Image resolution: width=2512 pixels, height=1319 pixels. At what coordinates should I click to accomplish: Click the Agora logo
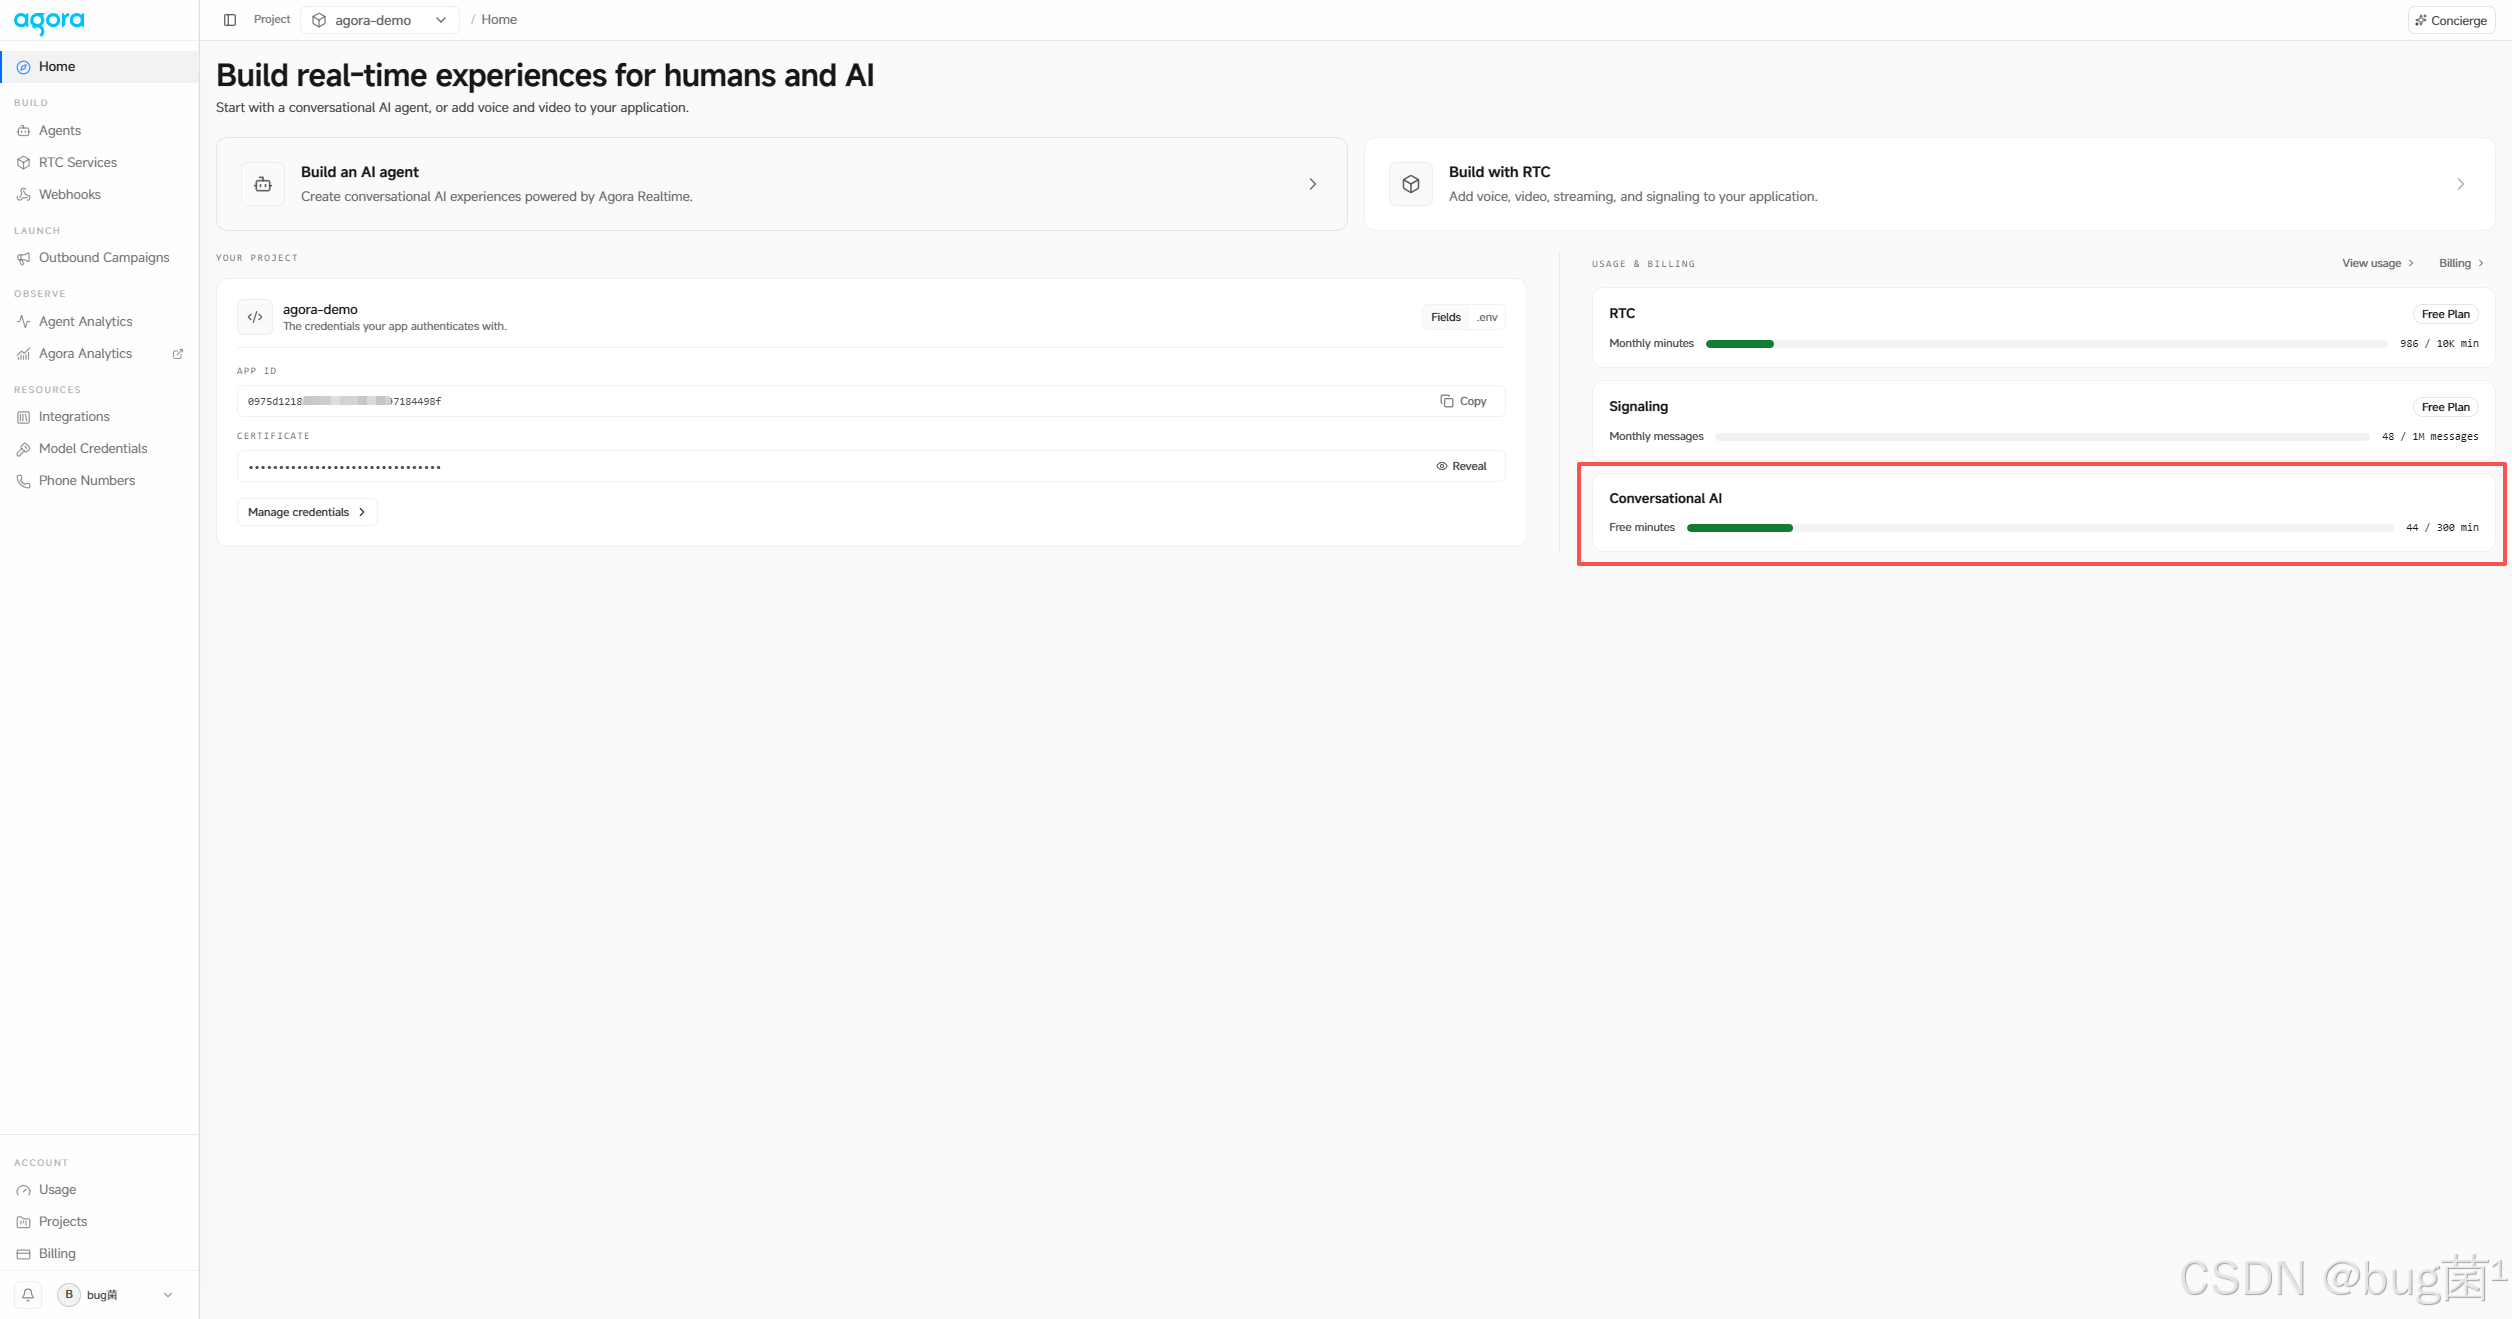click(x=49, y=22)
